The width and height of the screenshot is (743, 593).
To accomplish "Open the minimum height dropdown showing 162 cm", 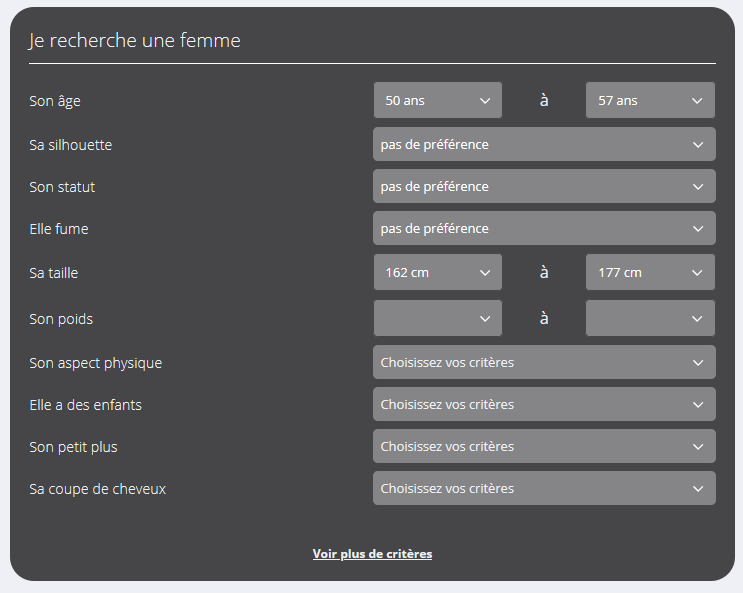I will 437,273.
